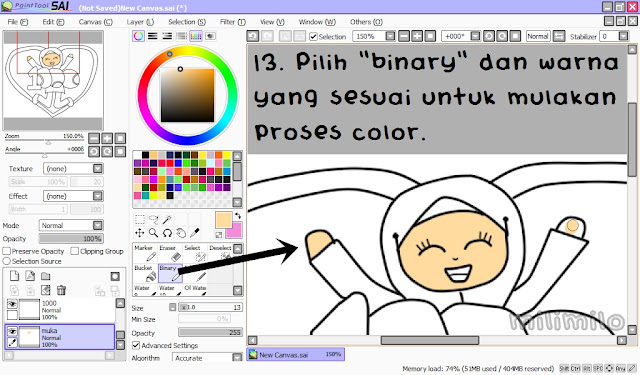The width and height of the screenshot is (640, 375).
Task: Activate the move tool
Action: click(x=140, y=233)
